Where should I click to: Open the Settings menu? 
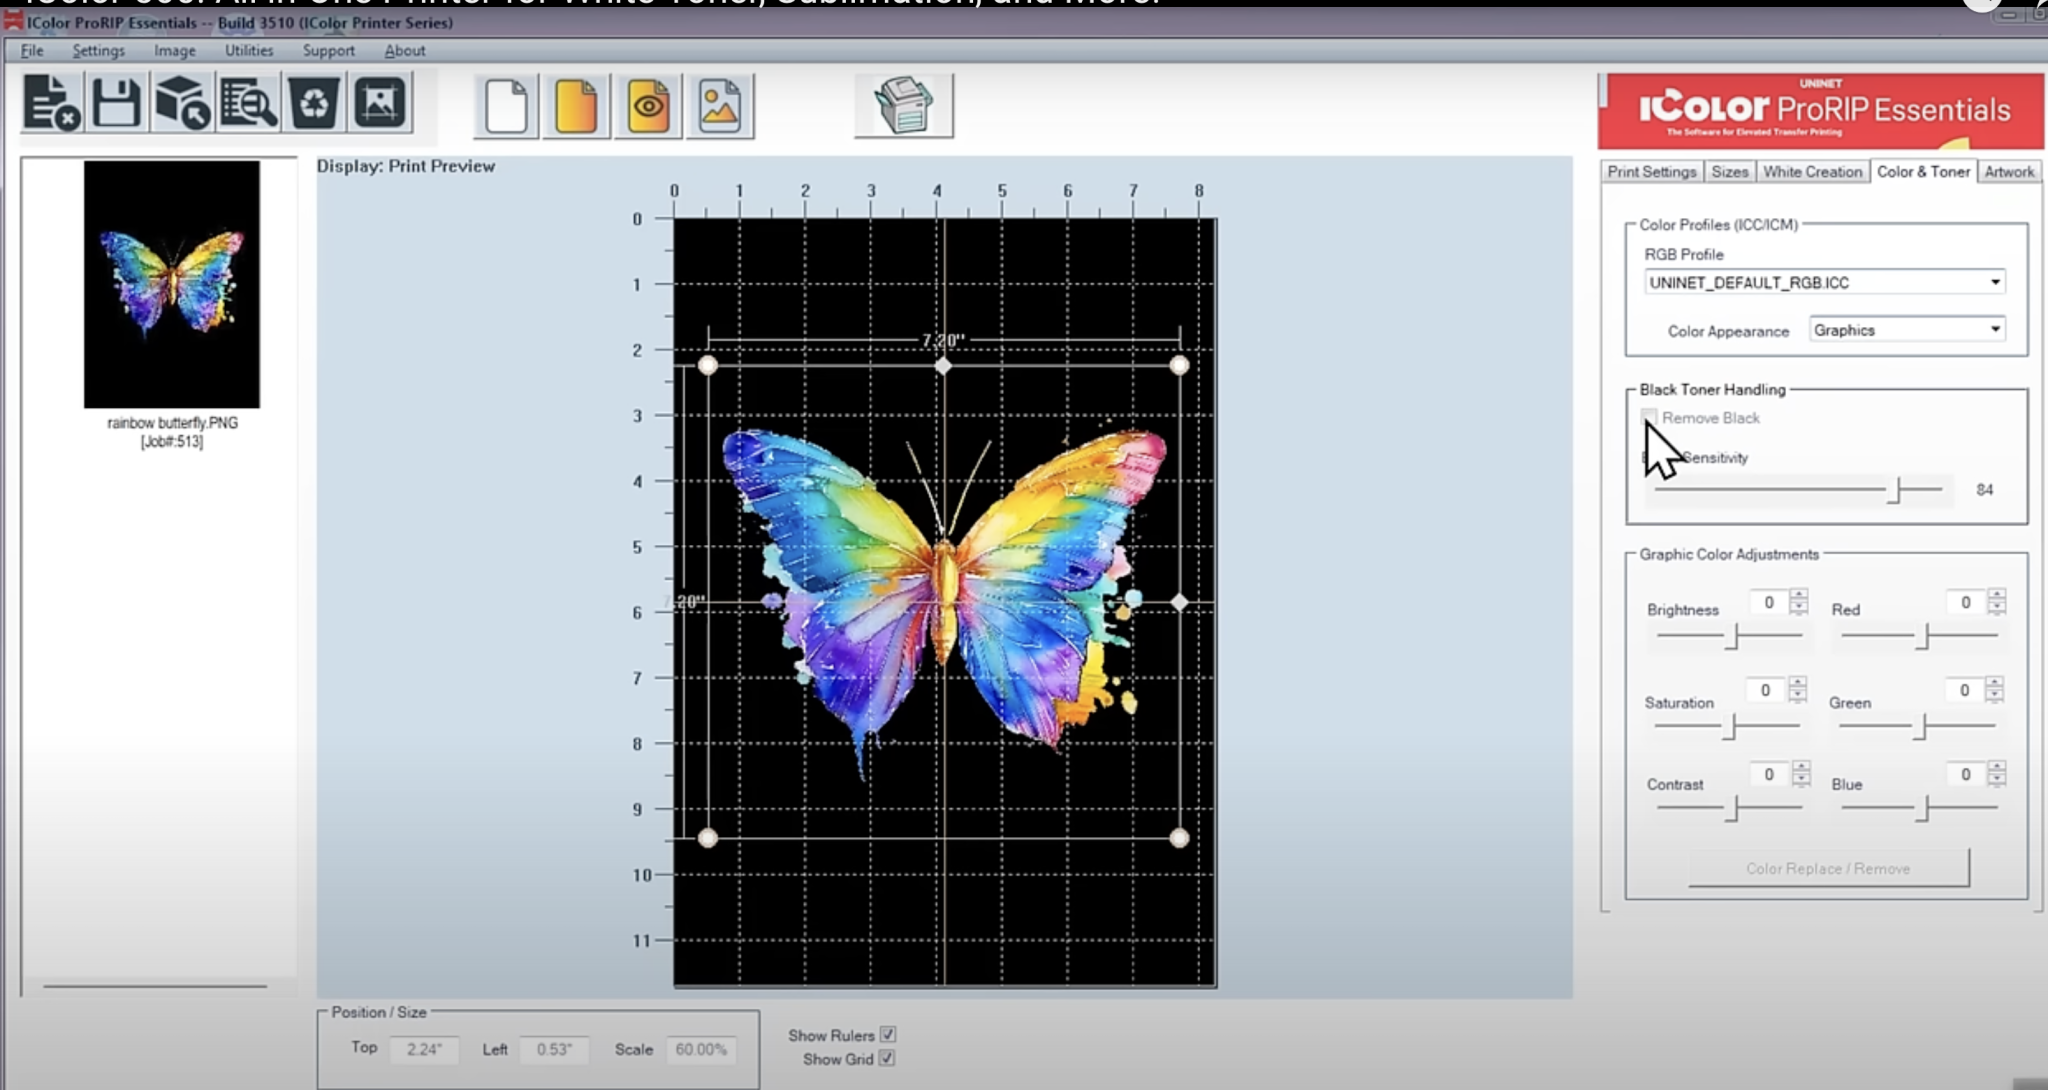tap(98, 50)
